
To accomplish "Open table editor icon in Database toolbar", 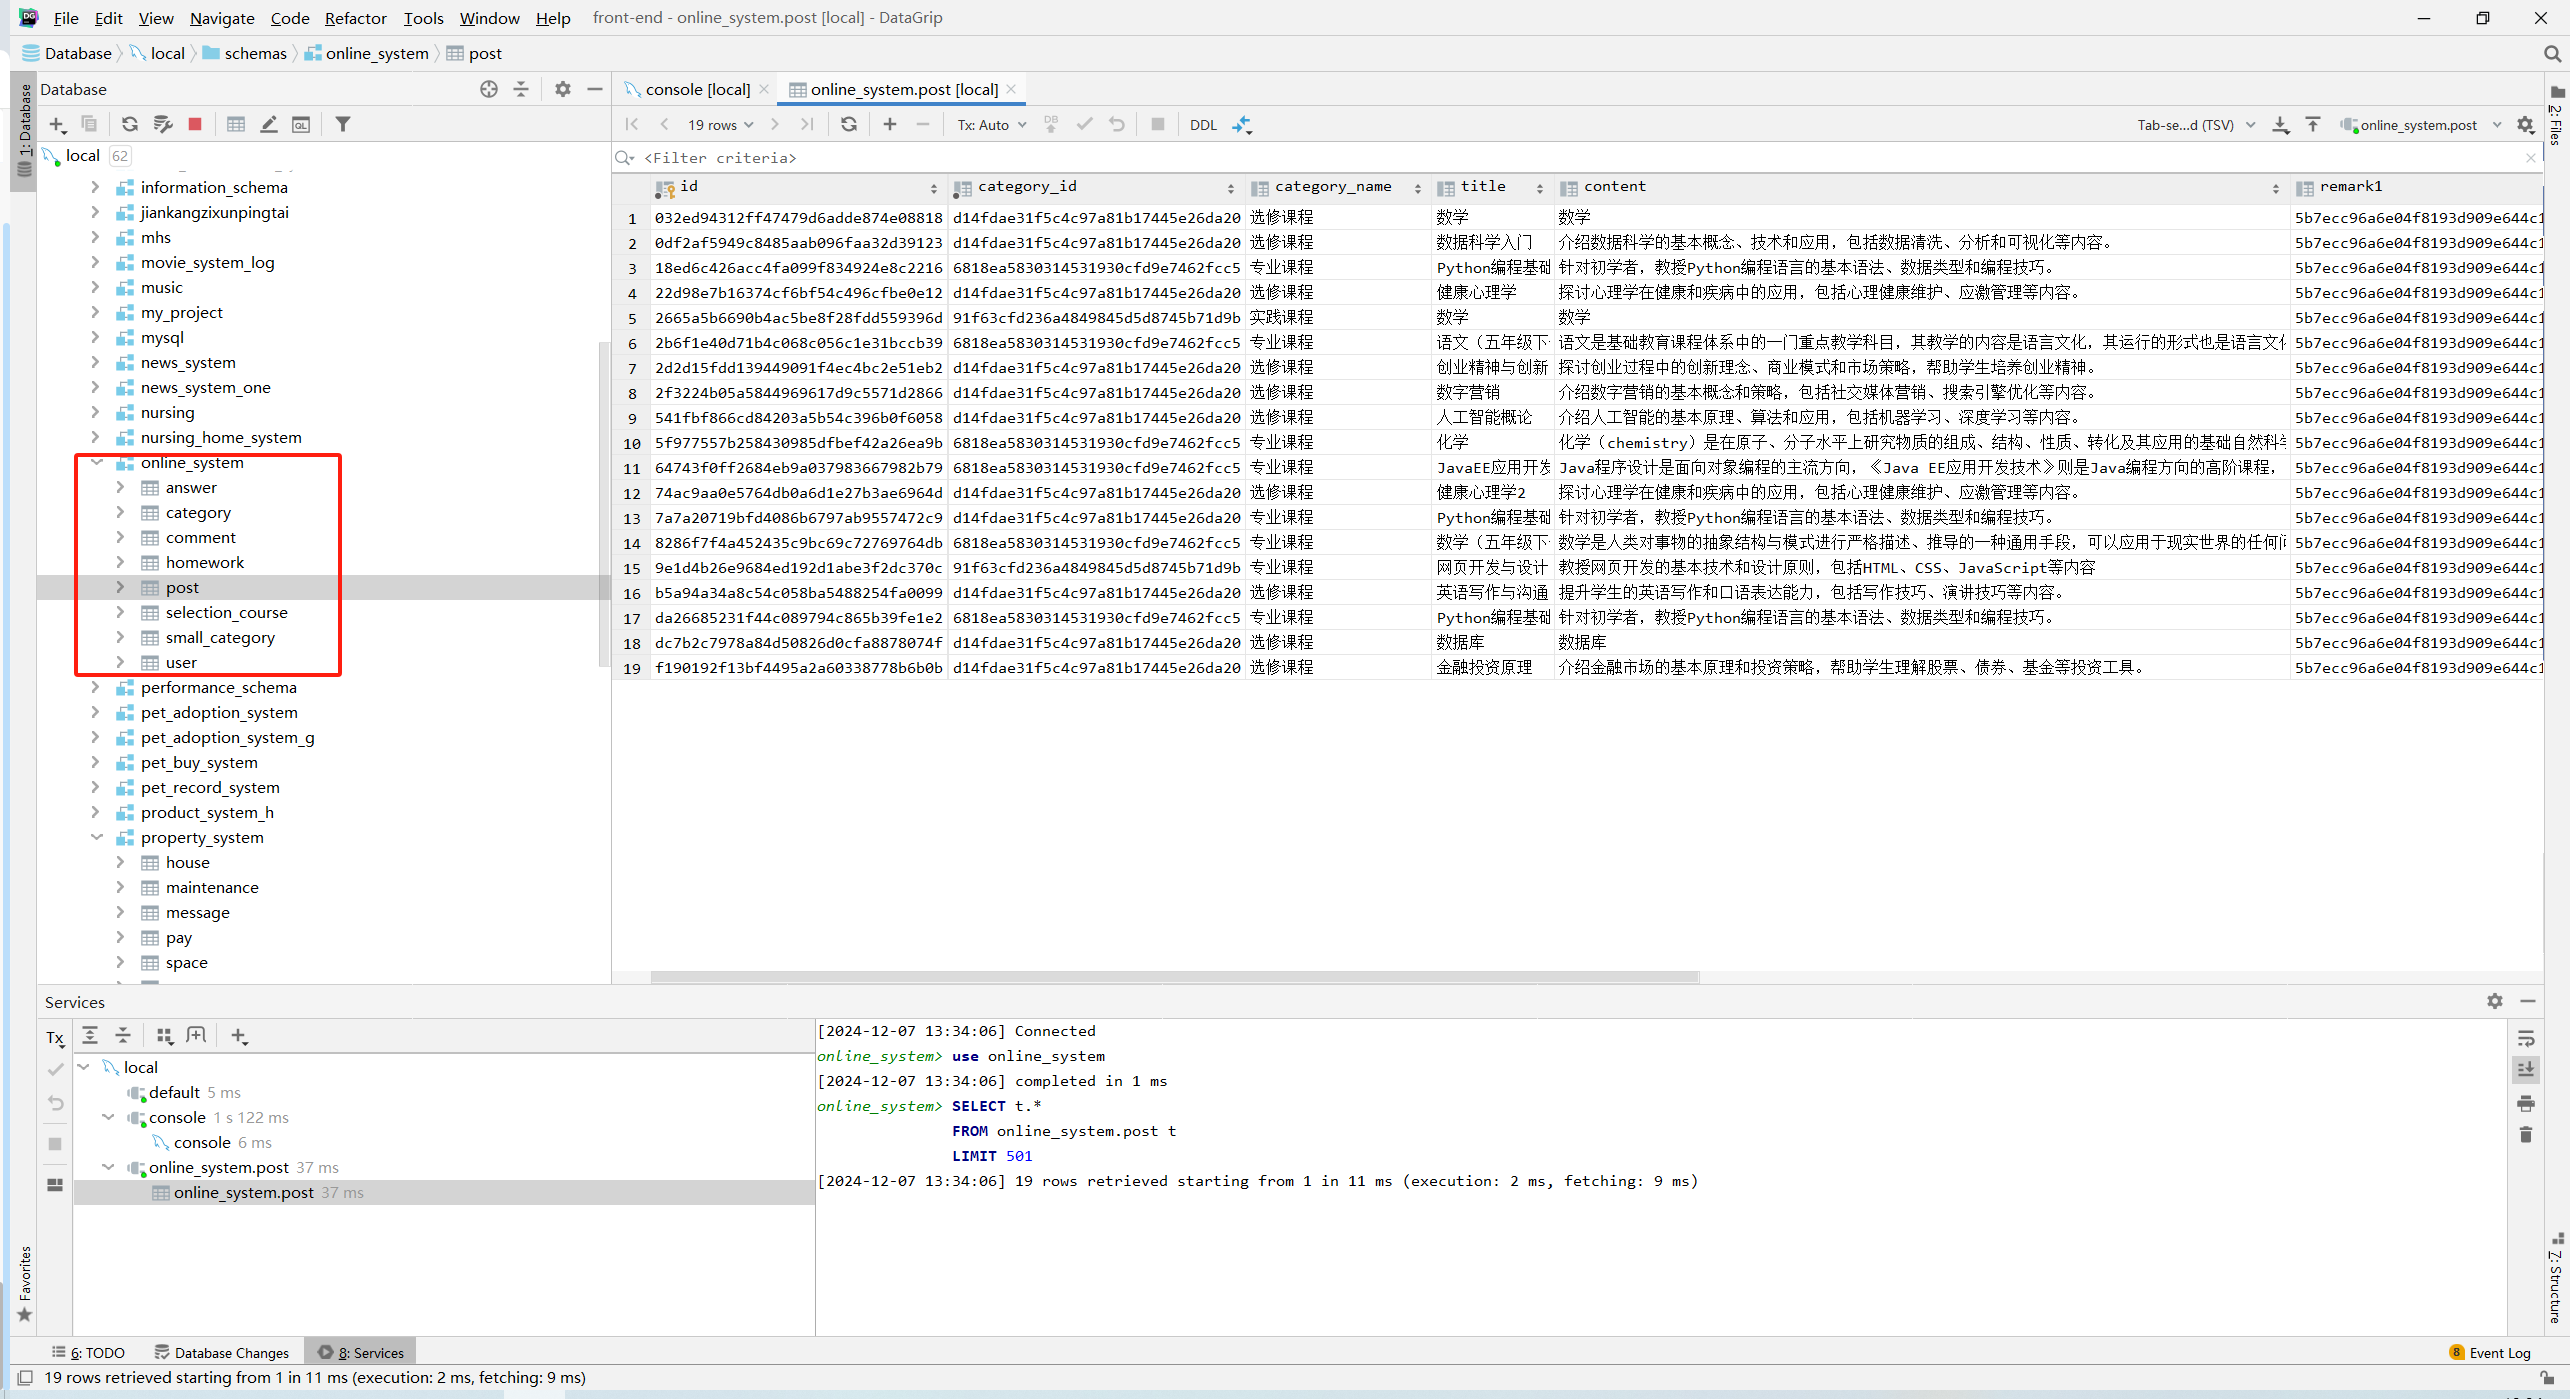I will click(x=236, y=124).
